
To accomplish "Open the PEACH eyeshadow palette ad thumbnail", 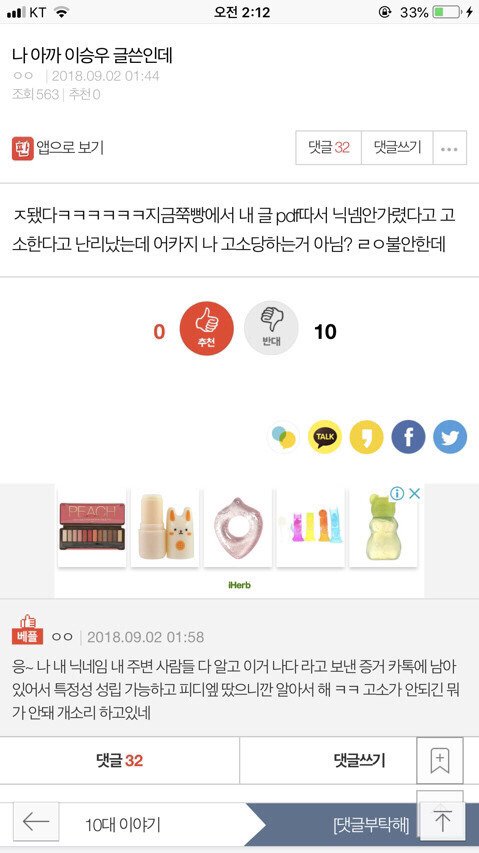I will coord(92,527).
